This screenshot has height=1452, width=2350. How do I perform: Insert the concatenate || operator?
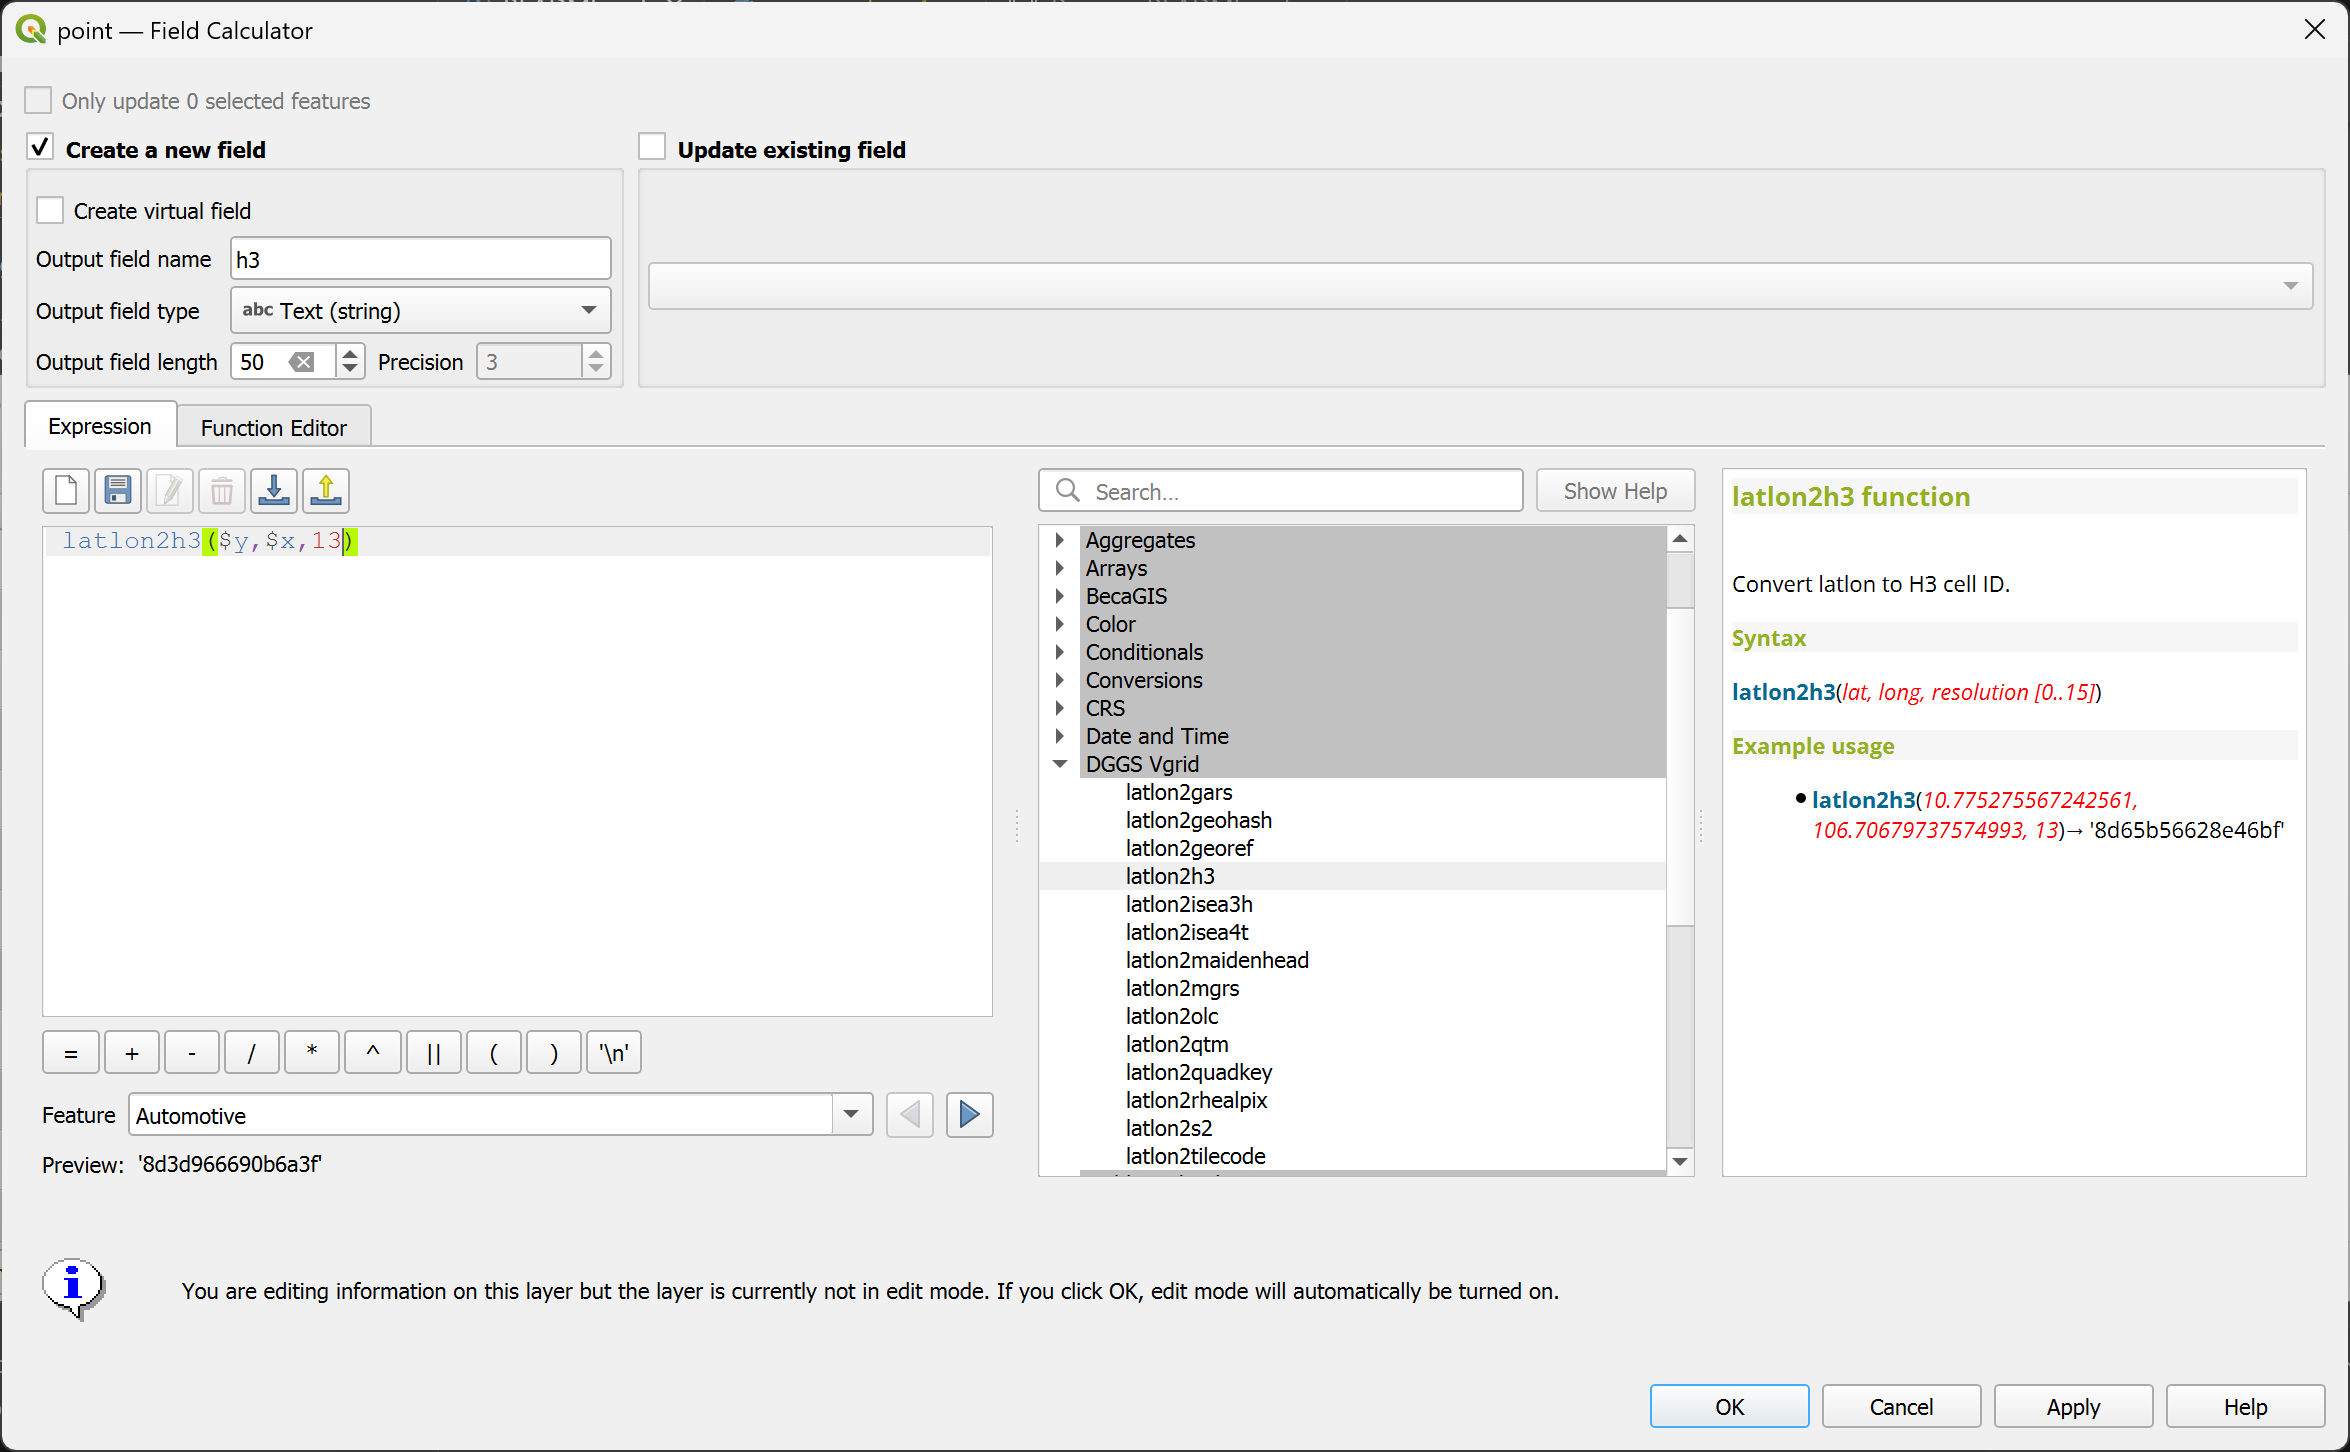433,1053
